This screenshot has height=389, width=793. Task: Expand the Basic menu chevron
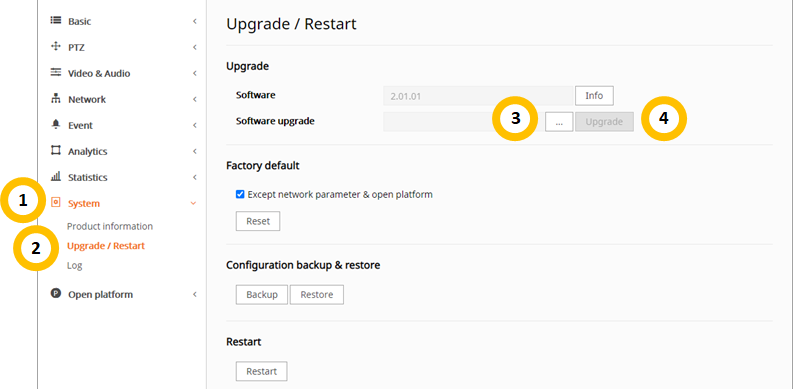194,21
